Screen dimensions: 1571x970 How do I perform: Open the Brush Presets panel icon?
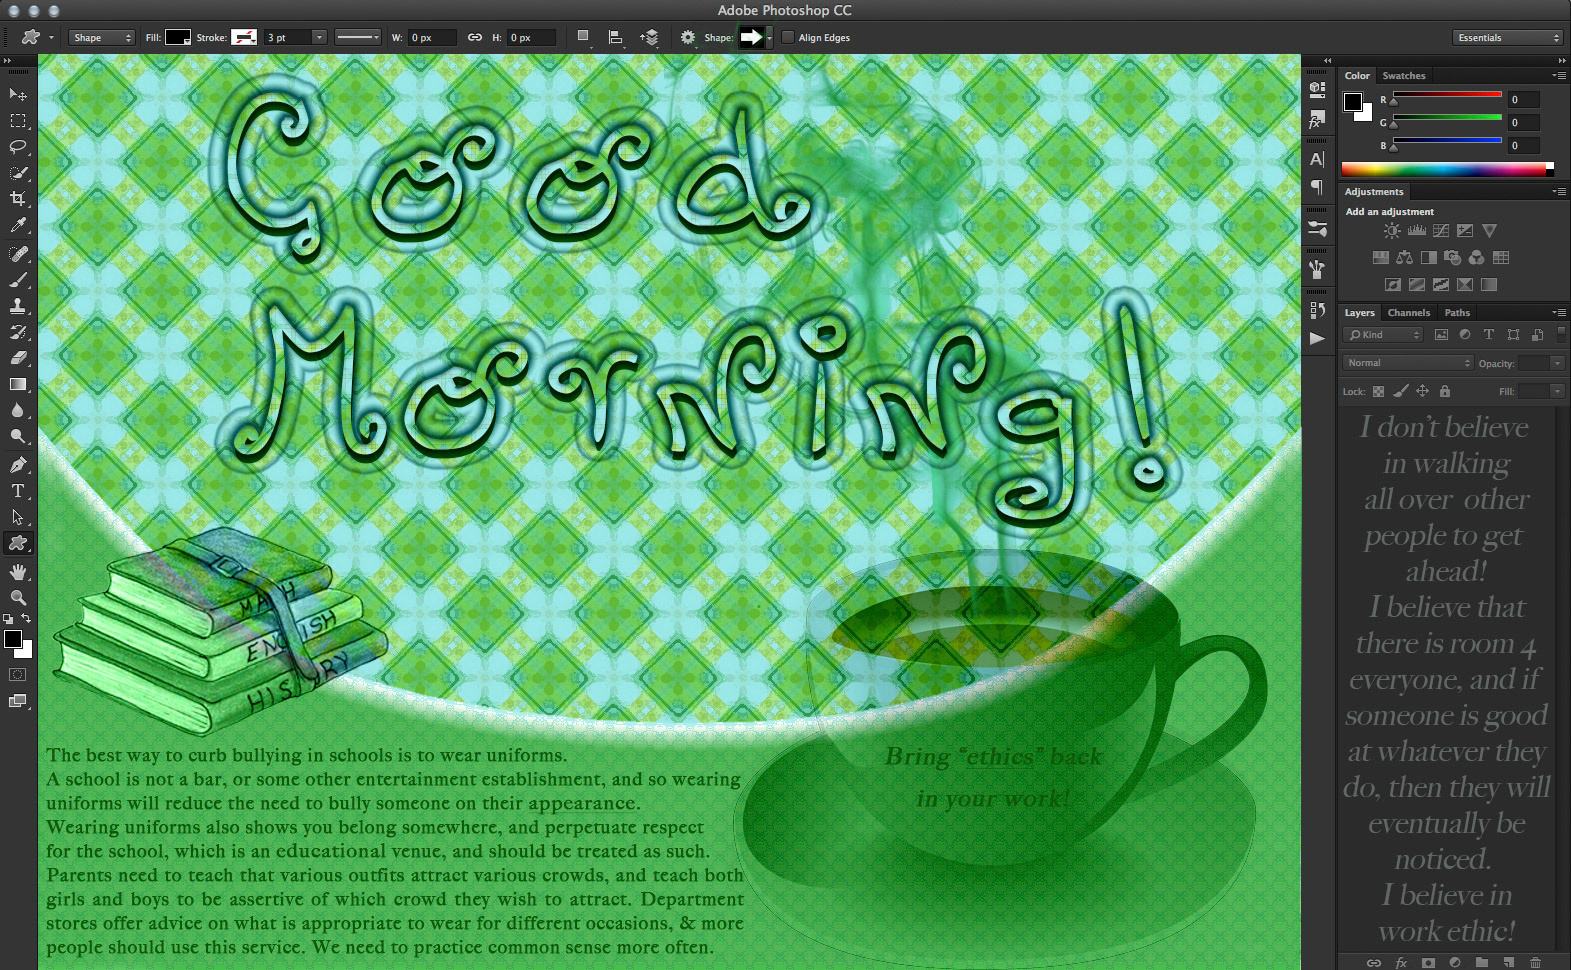coord(1317,229)
